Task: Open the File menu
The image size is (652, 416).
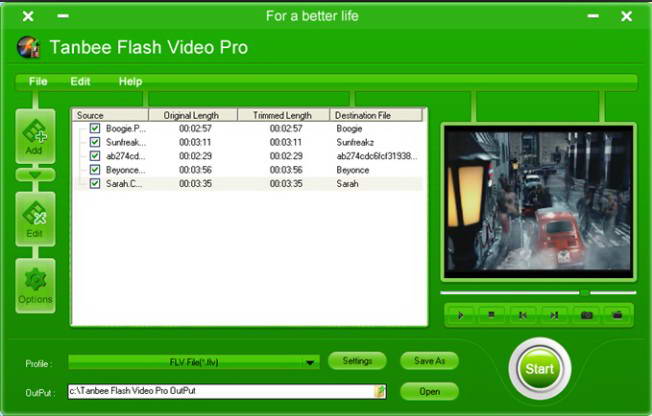Action: click(x=38, y=81)
